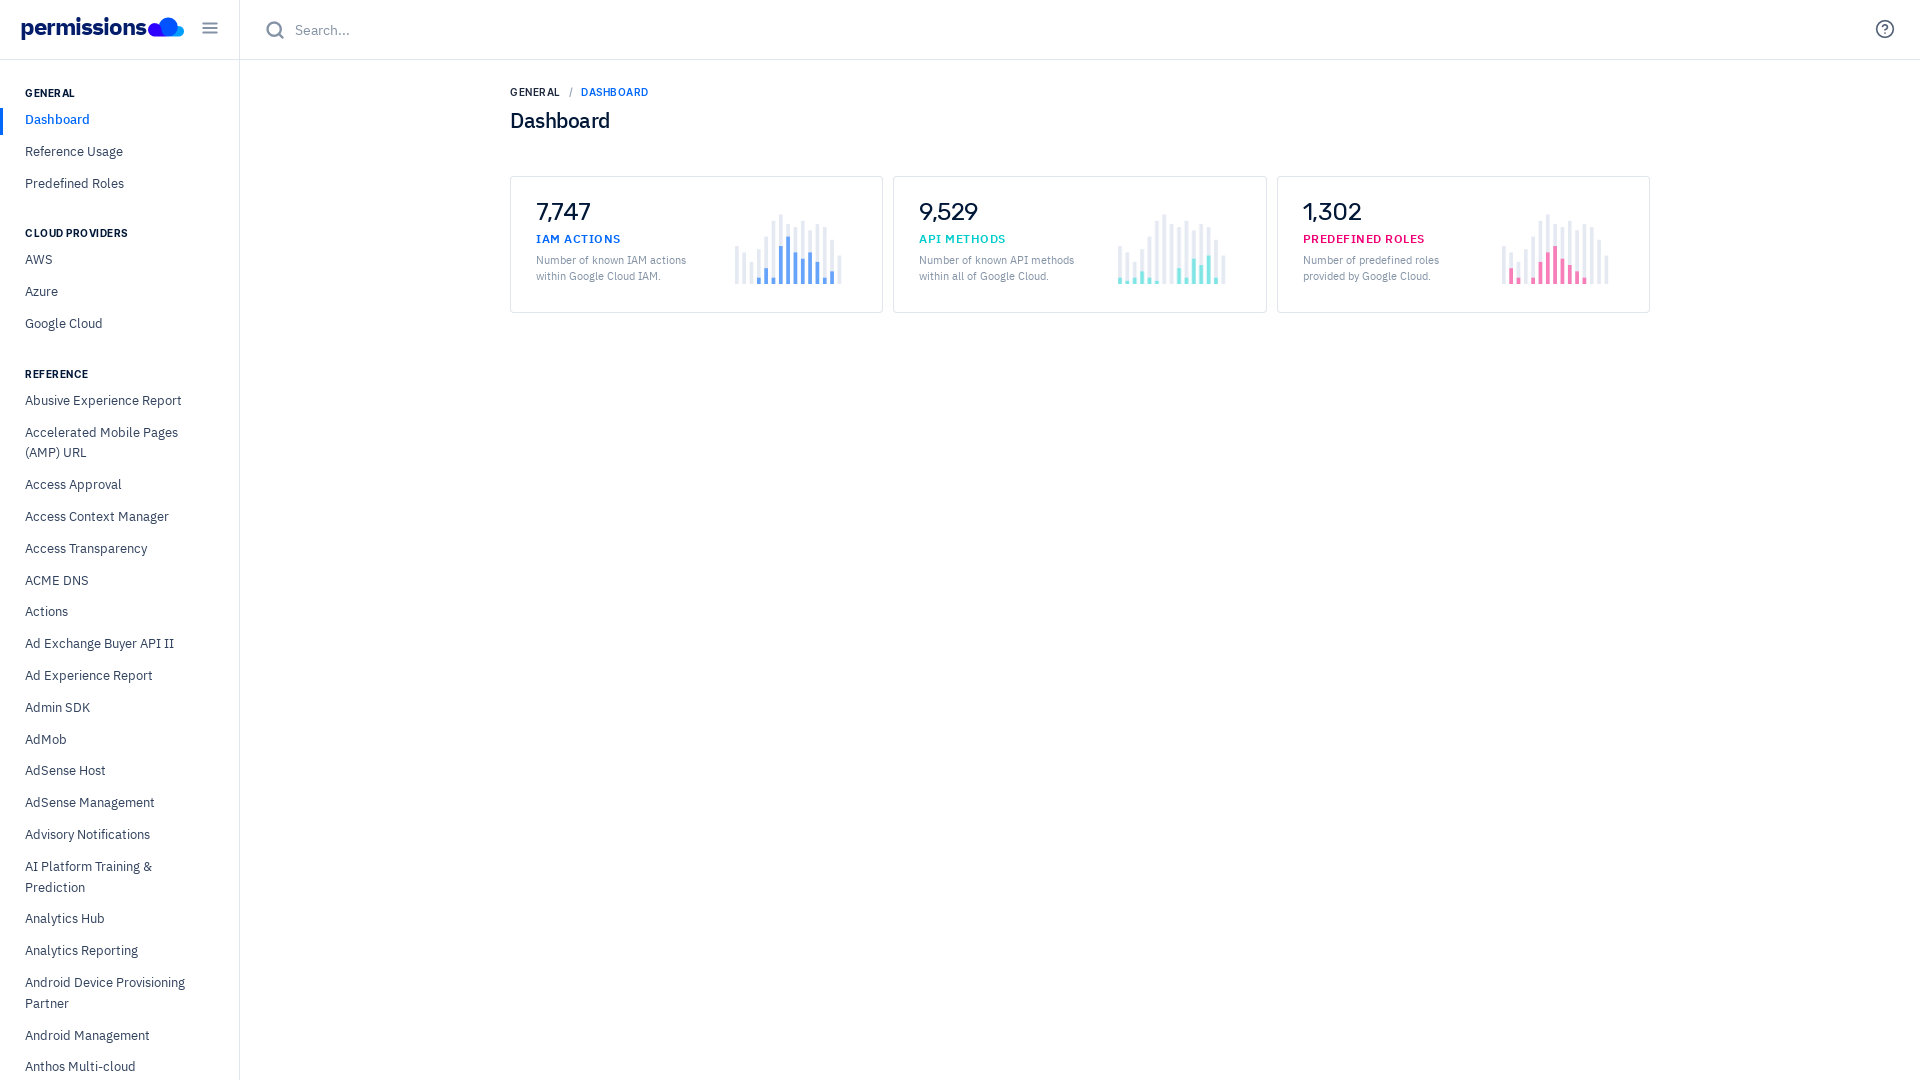Click the magnifying glass search icon

tap(275, 30)
